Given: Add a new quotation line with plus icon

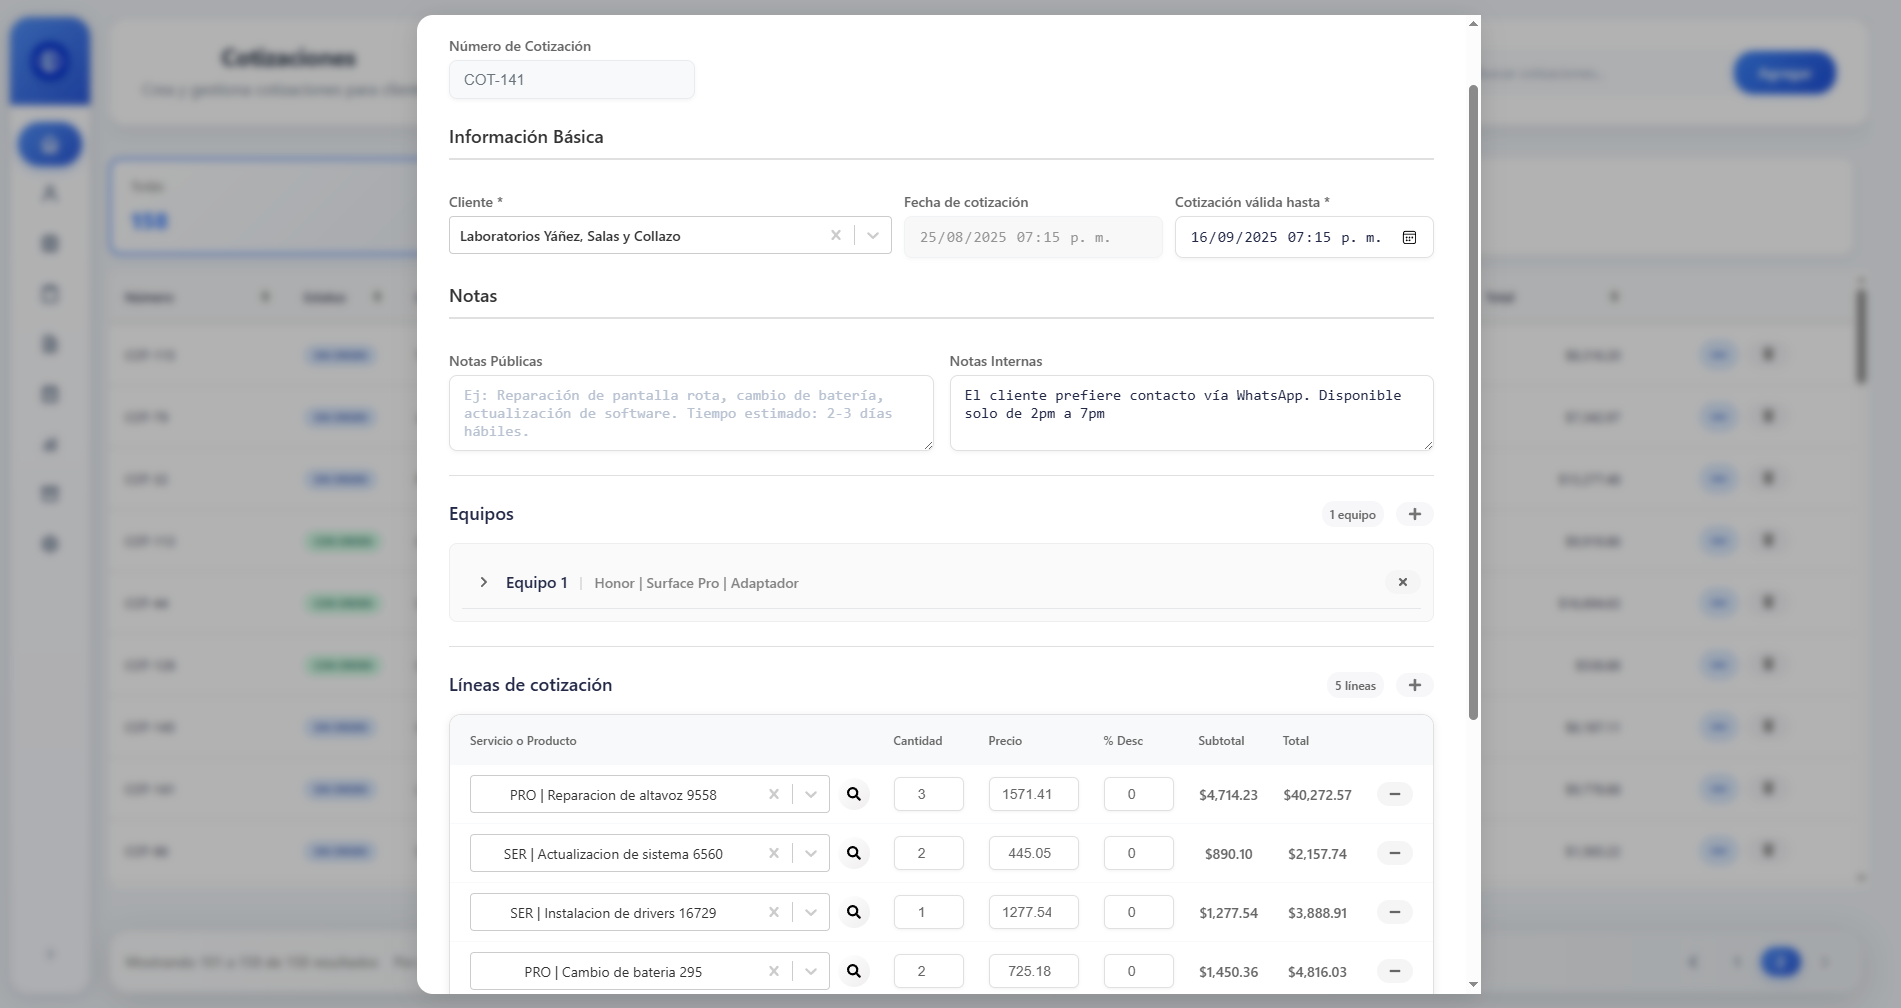Looking at the screenshot, I should pos(1414,685).
